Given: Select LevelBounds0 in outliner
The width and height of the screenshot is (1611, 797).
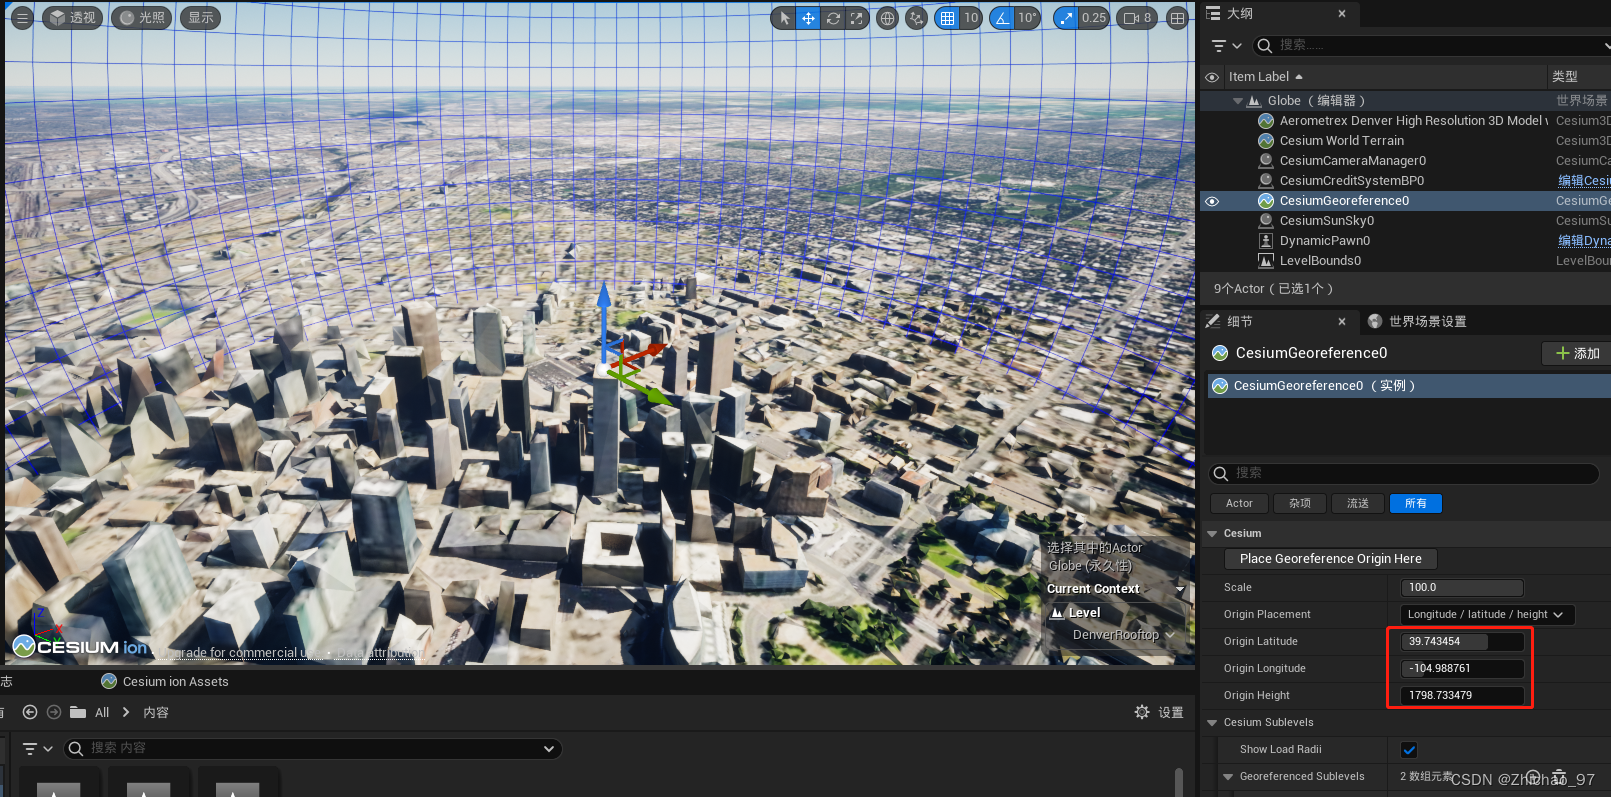Looking at the screenshot, I should [1320, 261].
